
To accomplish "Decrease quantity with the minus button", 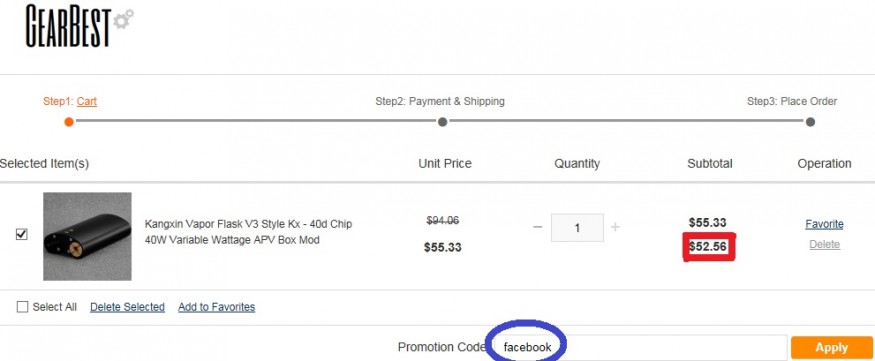I will coord(537,227).
